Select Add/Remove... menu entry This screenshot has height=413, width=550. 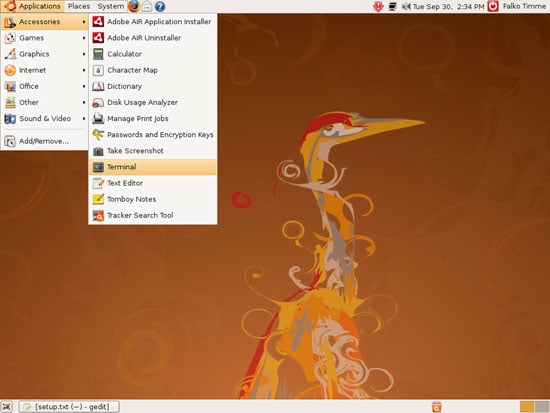click(x=44, y=141)
